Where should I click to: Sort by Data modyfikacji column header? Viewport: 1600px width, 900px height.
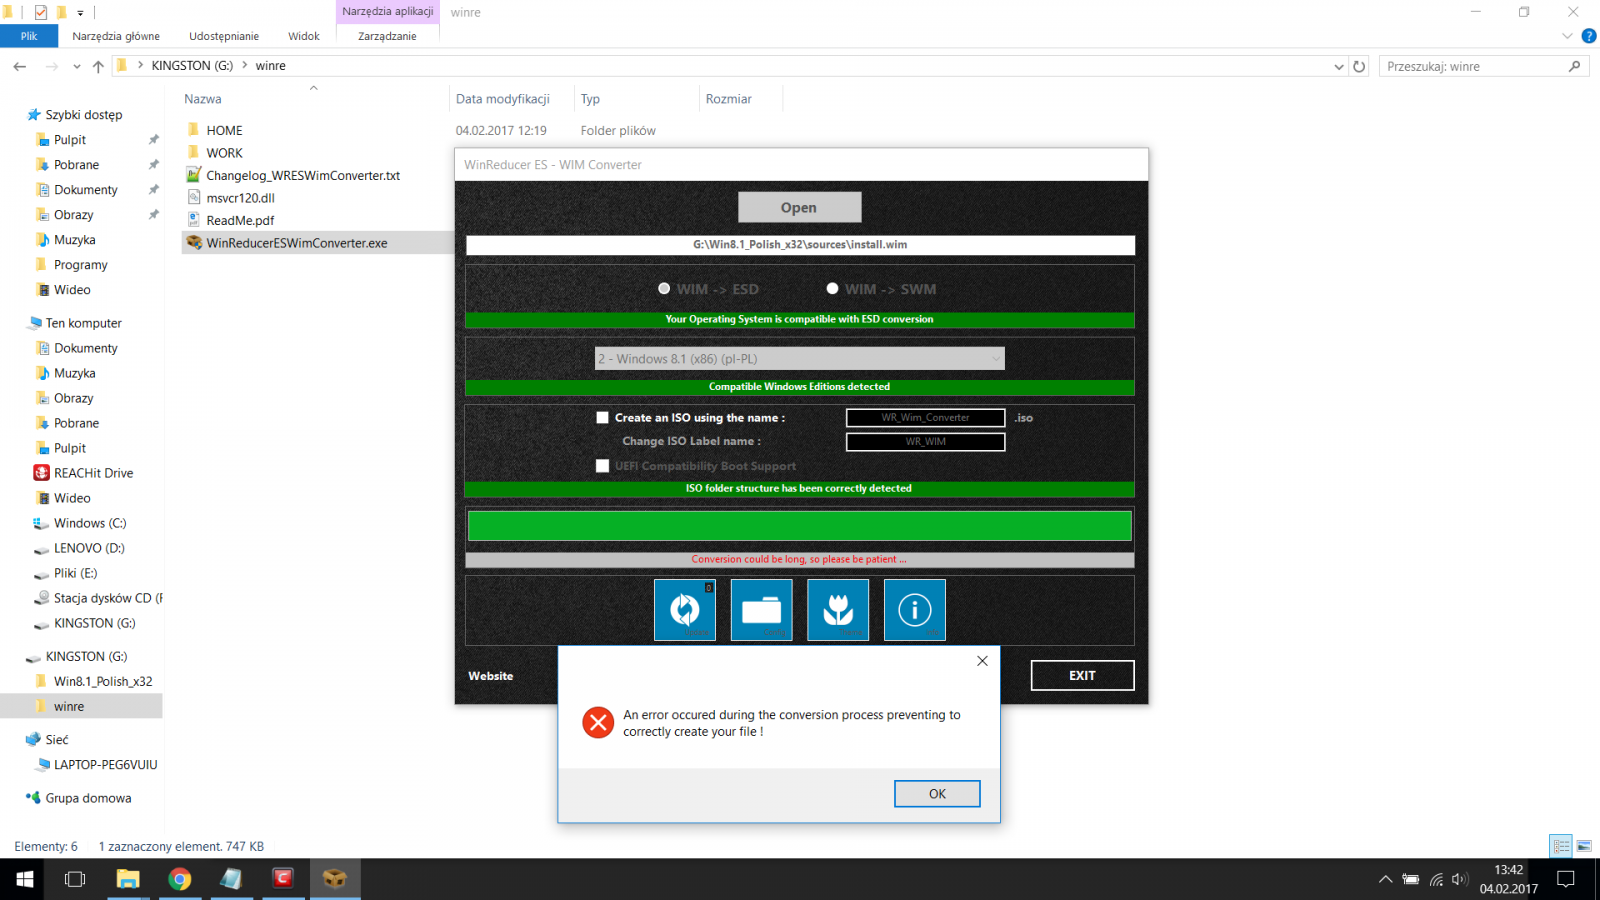click(x=503, y=99)
